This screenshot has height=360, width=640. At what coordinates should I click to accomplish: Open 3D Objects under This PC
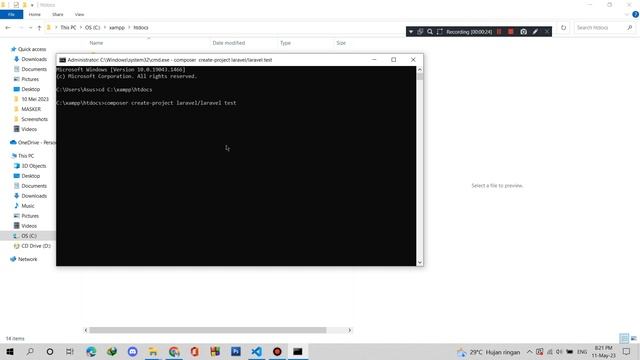click(x=33, y=166)
